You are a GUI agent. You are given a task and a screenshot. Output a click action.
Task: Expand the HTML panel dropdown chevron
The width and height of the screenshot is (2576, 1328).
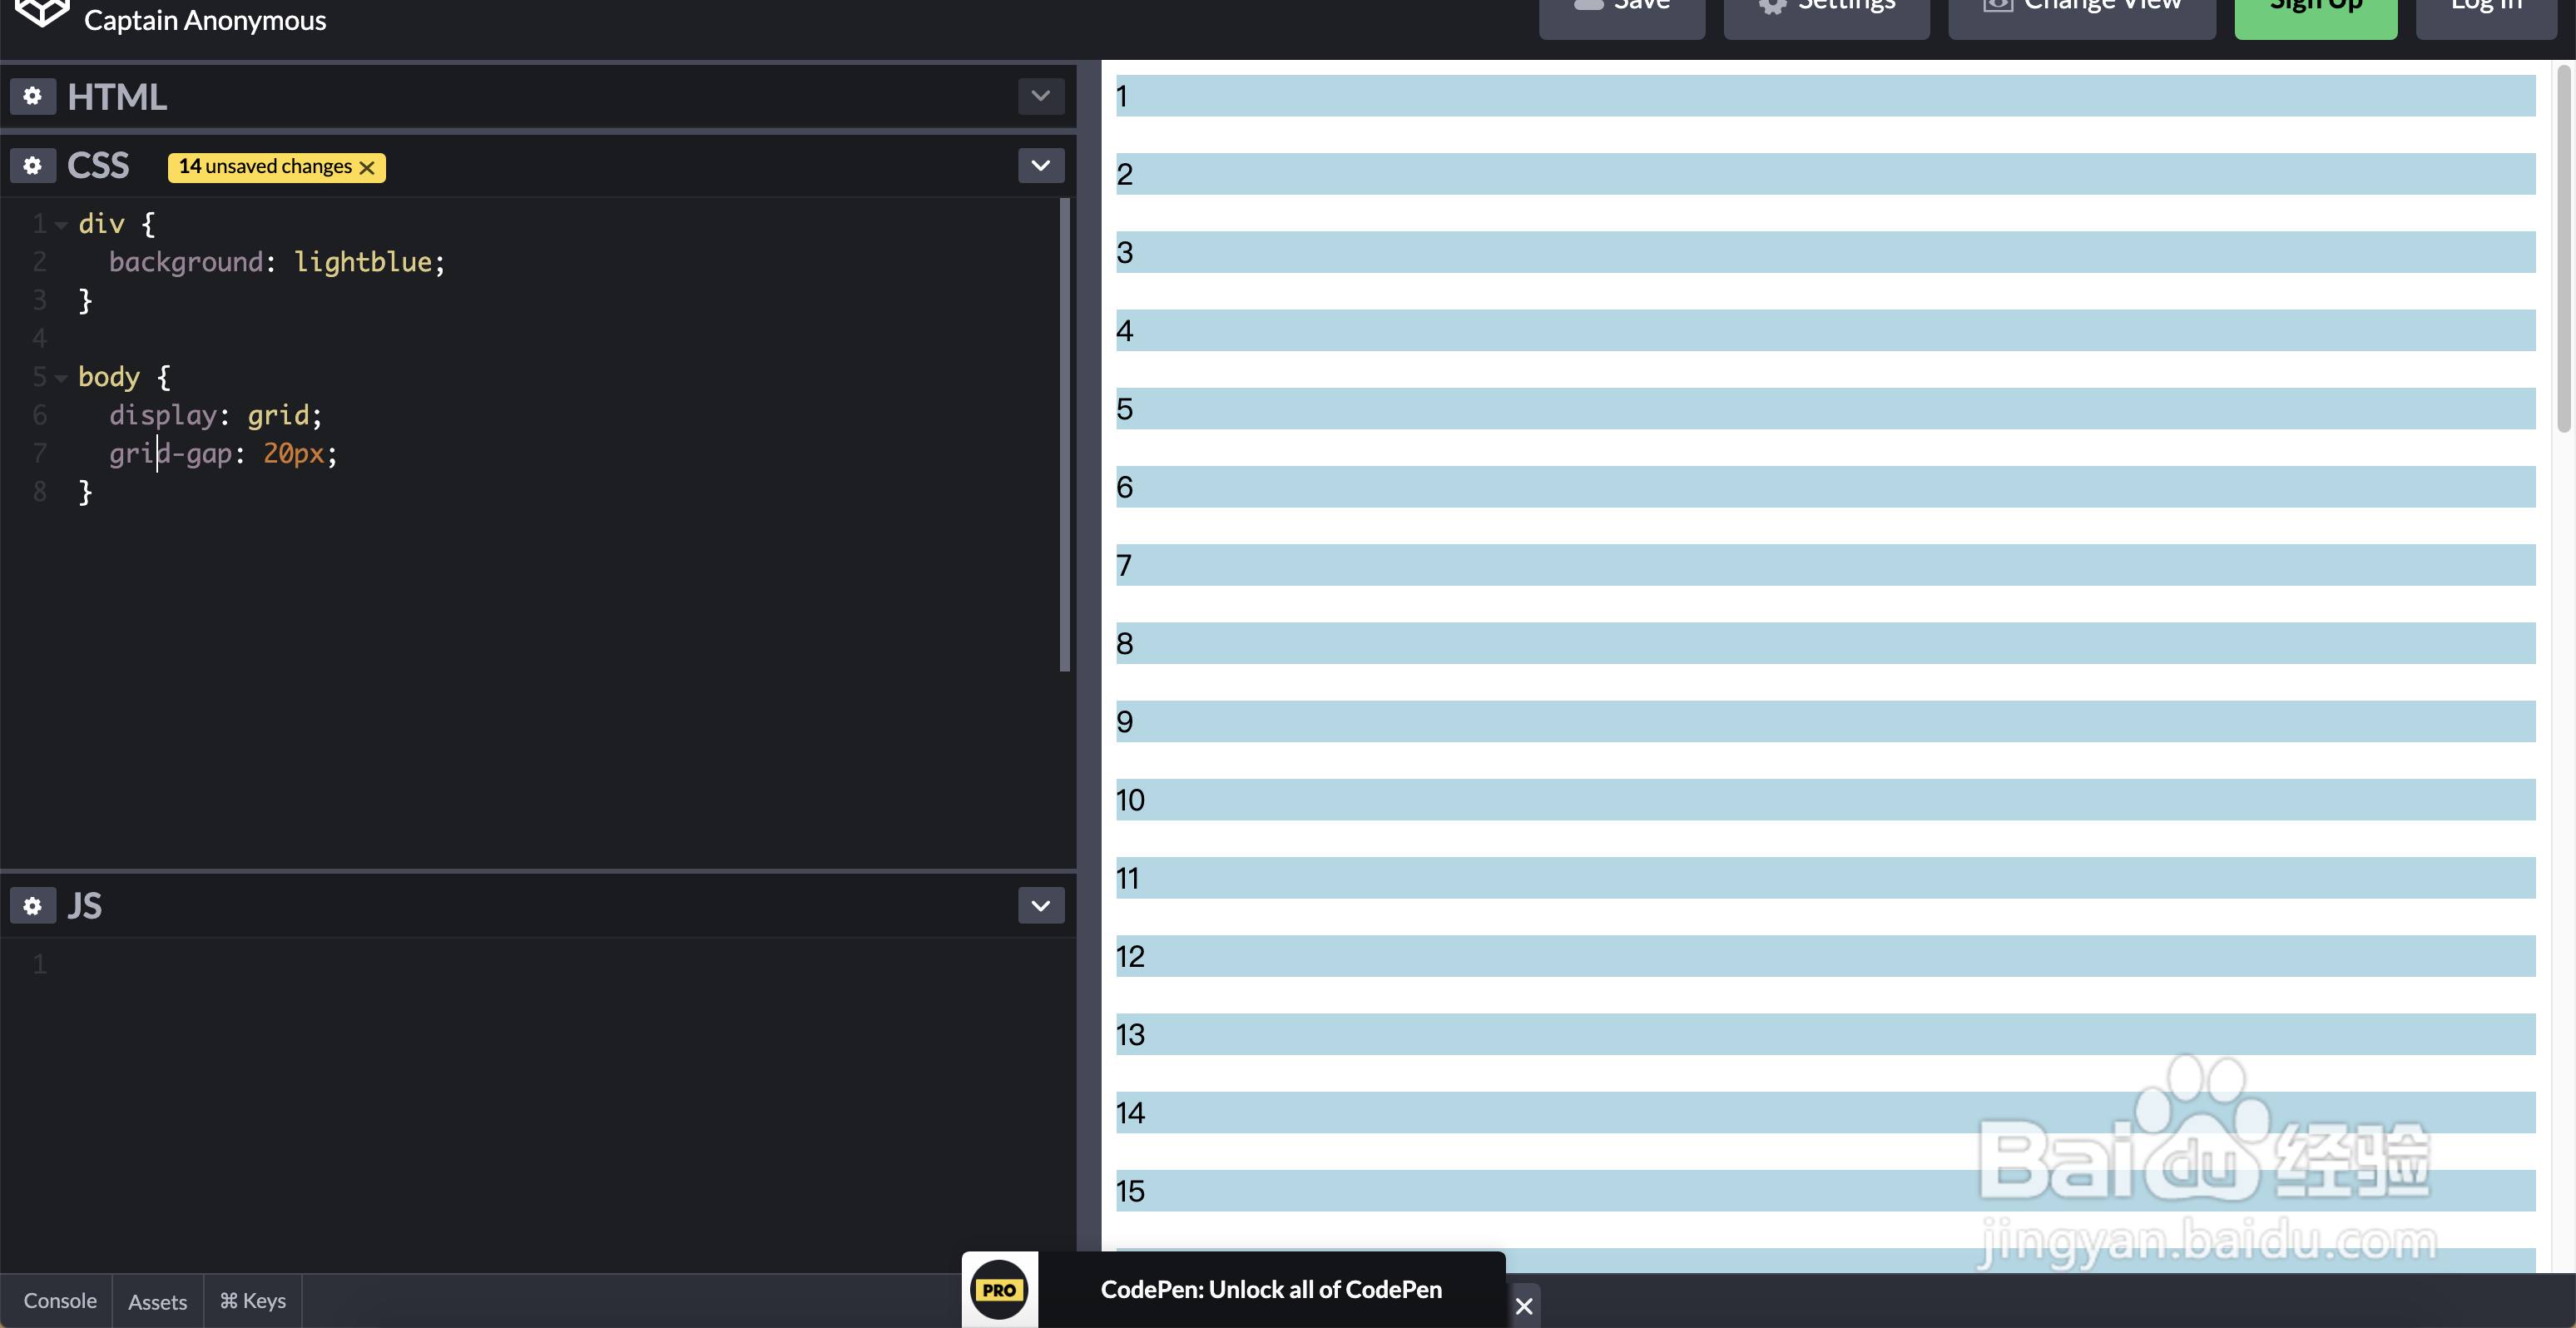1040,96
